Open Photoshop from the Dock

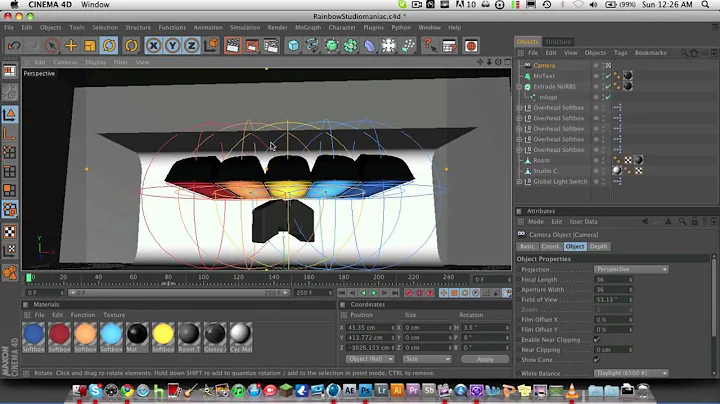tap(366, 390)
